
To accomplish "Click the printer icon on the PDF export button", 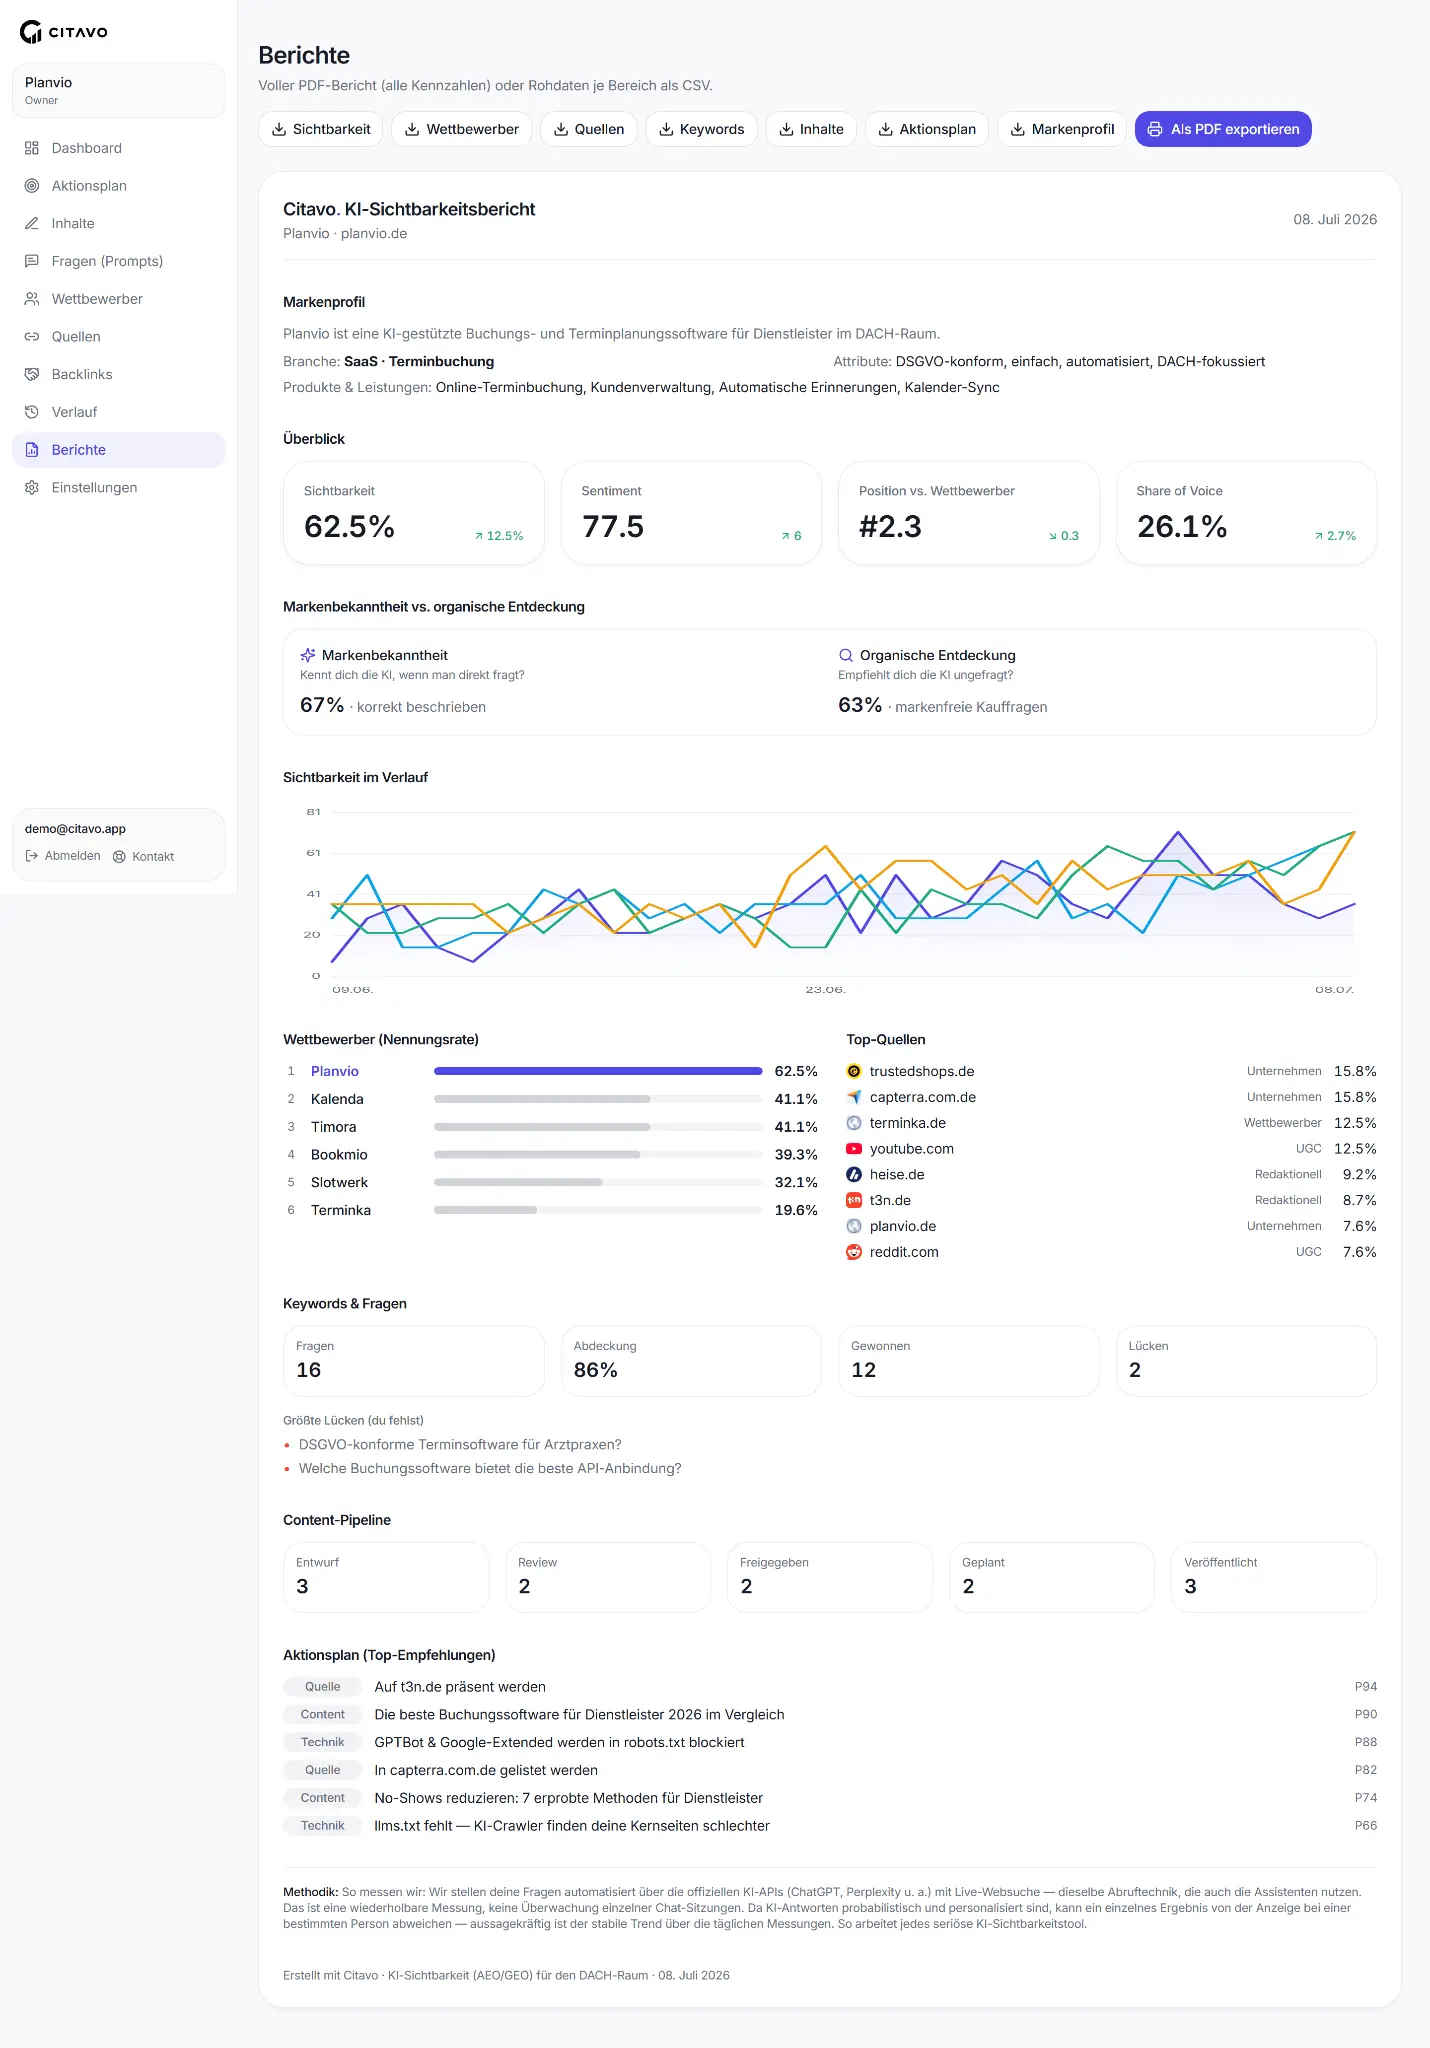I will click(1155, 129).
